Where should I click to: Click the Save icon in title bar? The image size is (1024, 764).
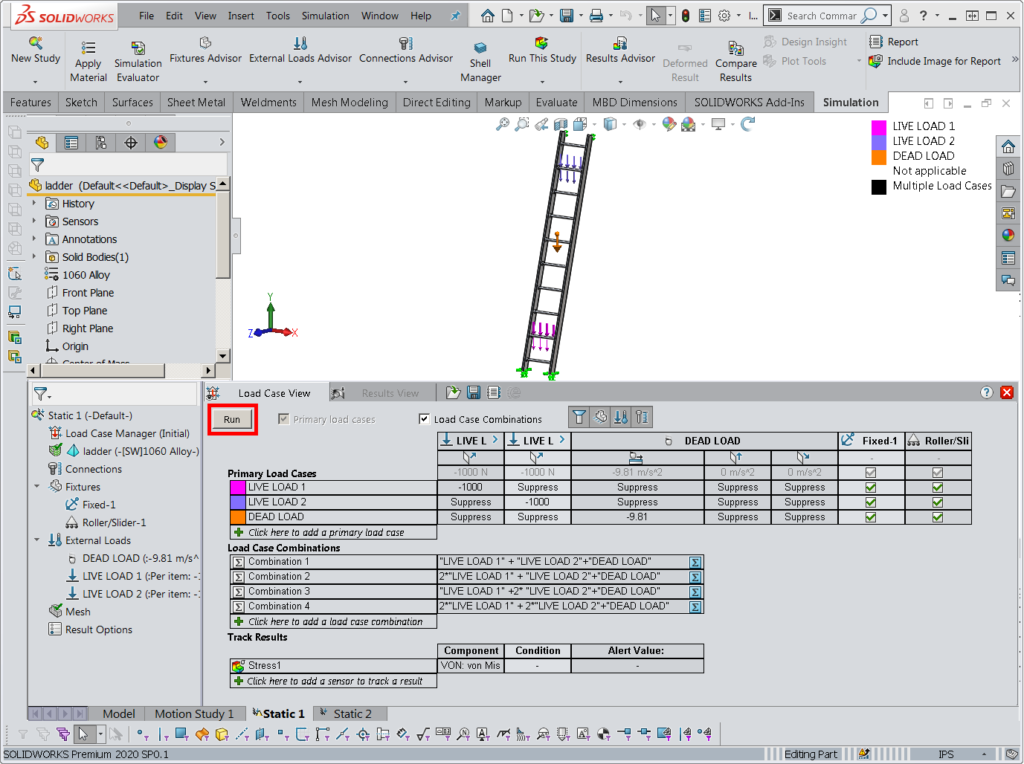coord(566,16)
